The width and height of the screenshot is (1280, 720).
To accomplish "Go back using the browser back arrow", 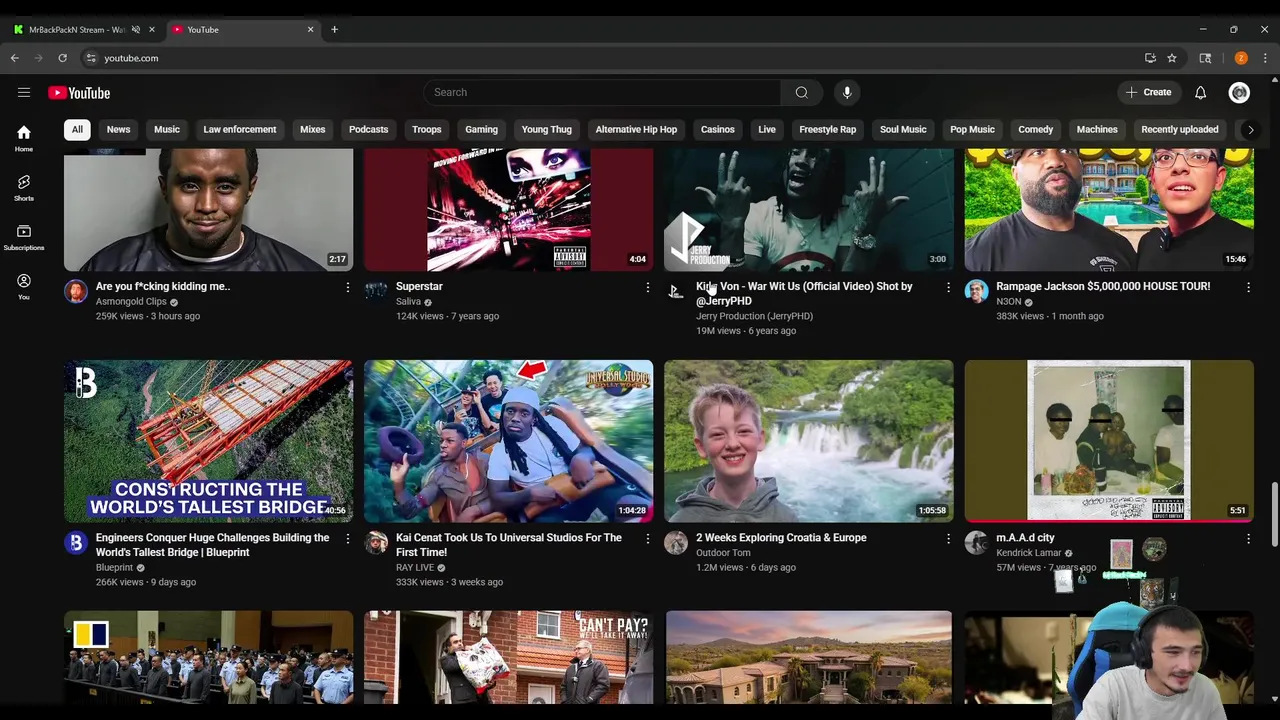I will tap(15, 58).
